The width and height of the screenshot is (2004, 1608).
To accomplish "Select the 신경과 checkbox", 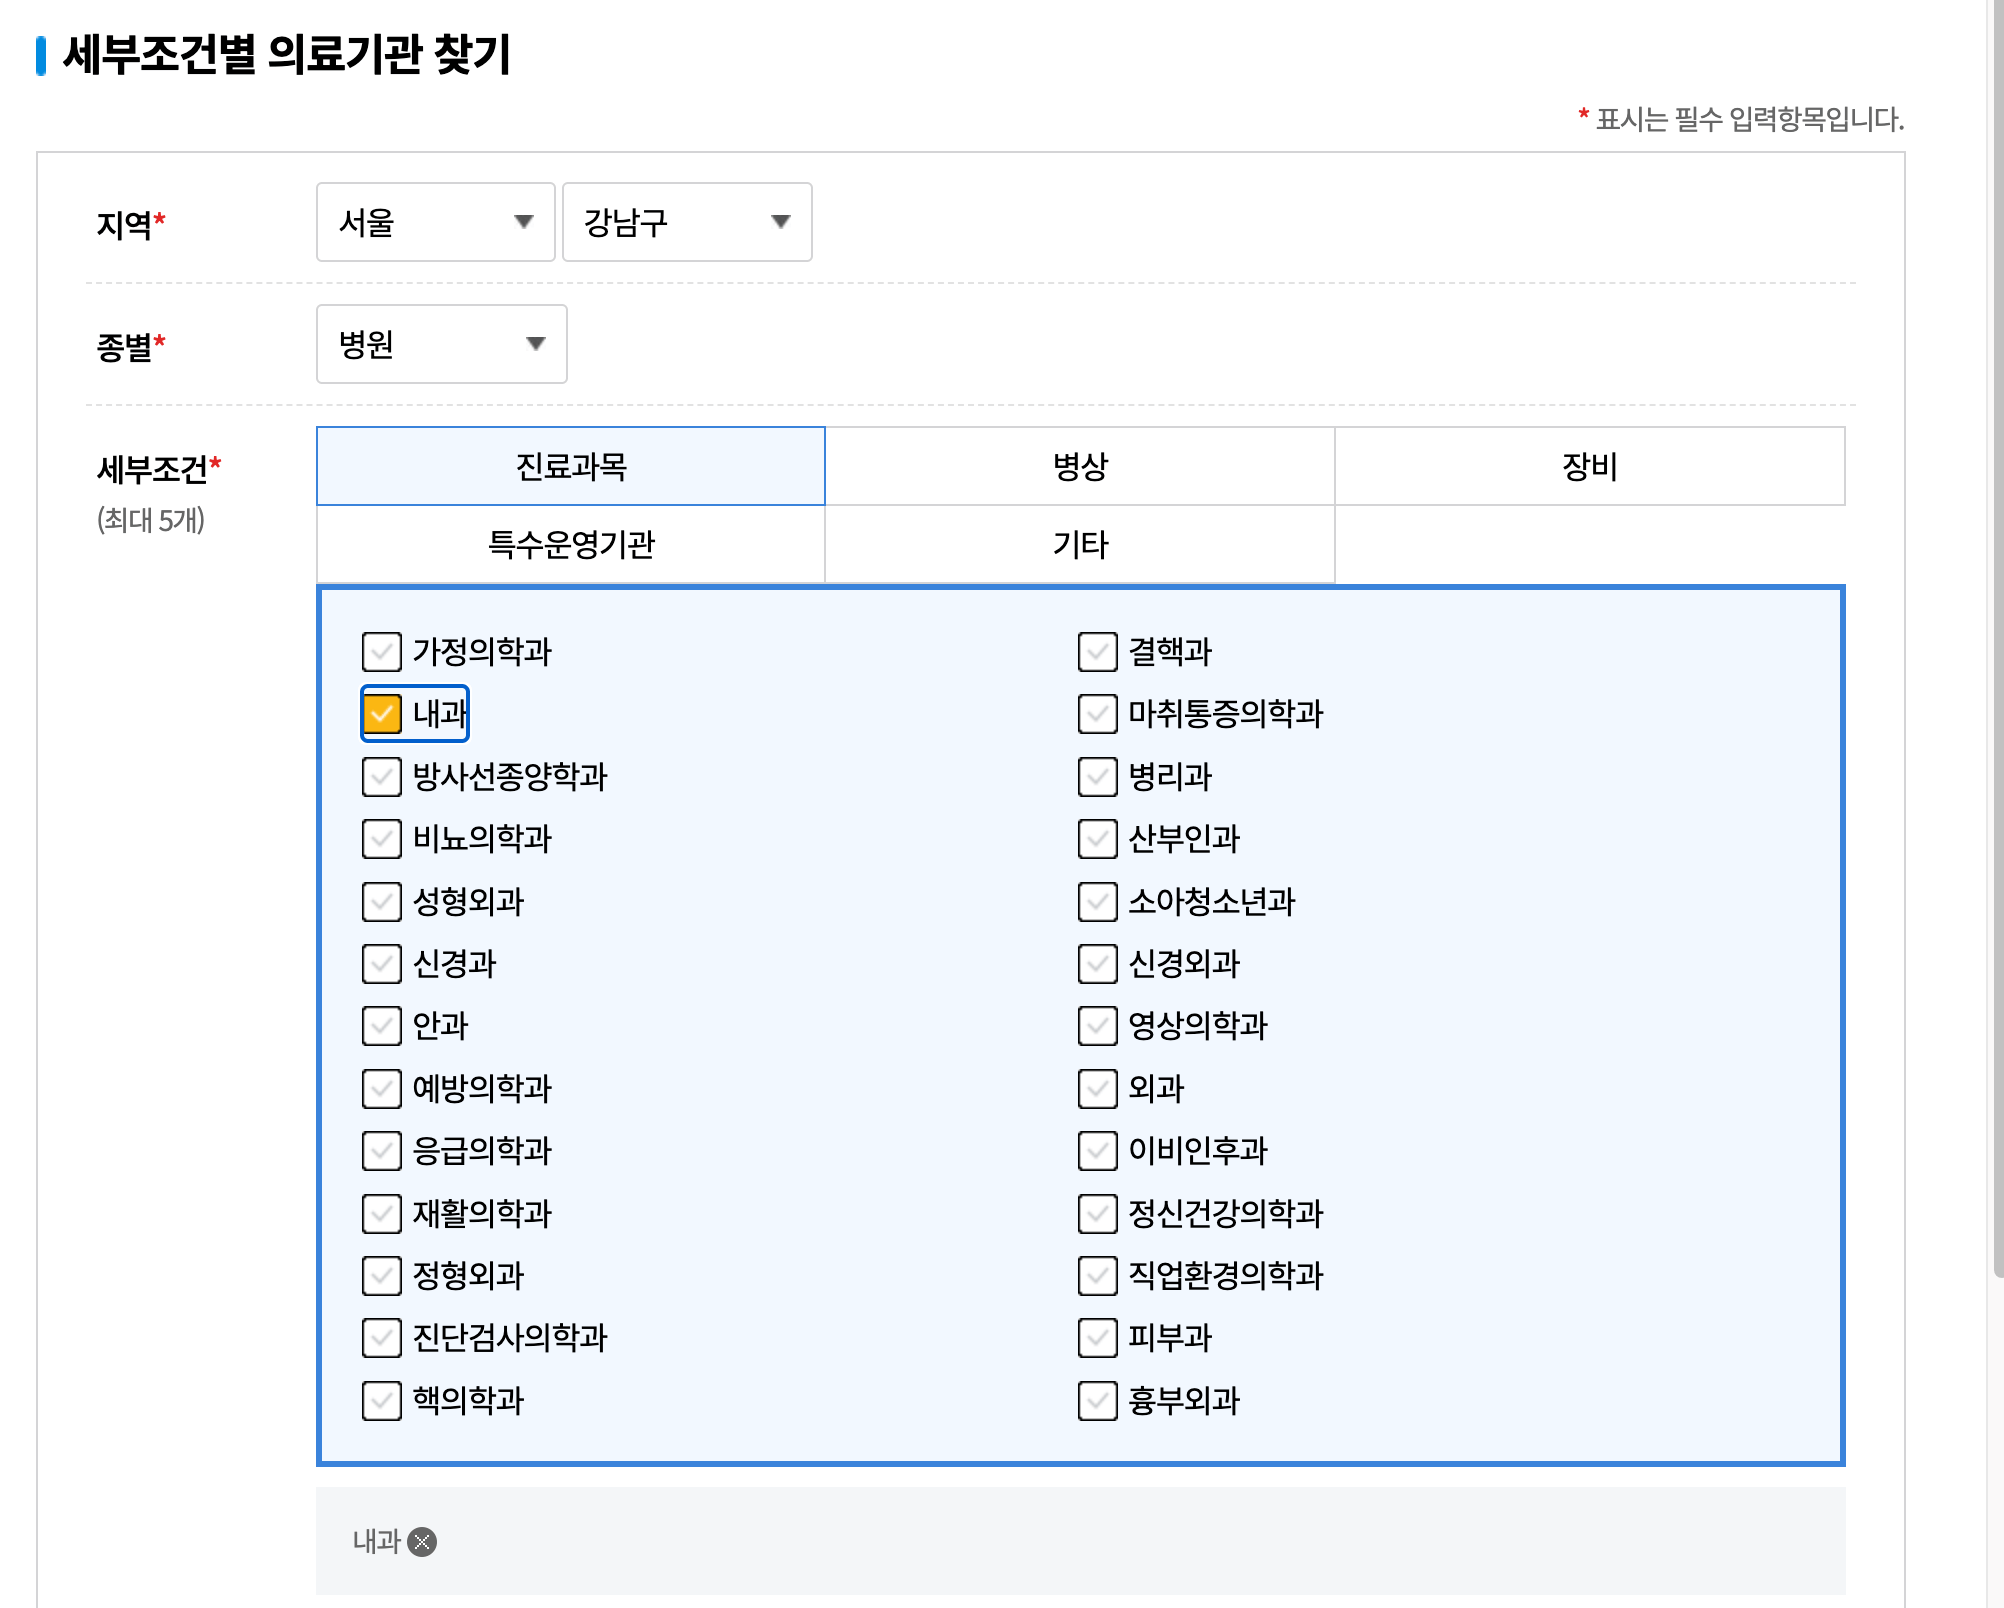I will pos(381,964).
